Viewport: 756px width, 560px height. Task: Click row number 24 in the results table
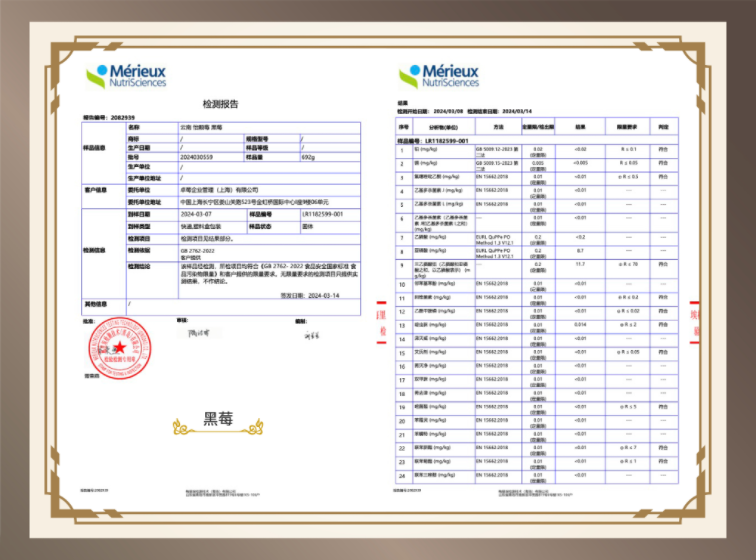click(402, 476)
